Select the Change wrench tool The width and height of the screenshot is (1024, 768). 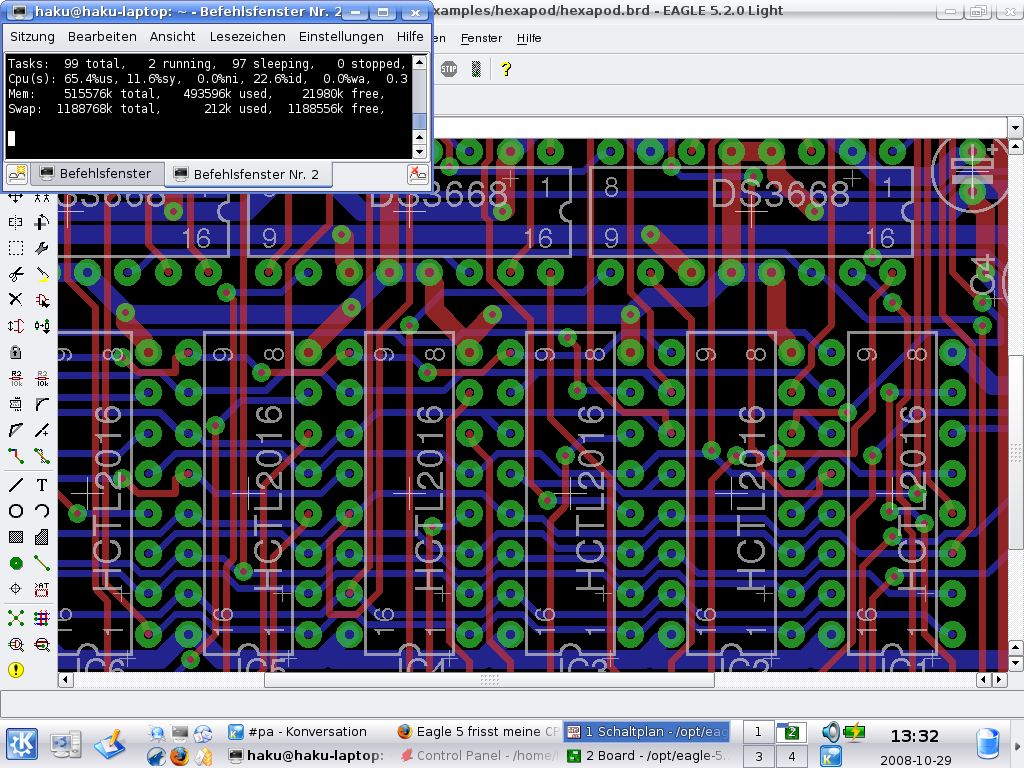pos(42,248)
